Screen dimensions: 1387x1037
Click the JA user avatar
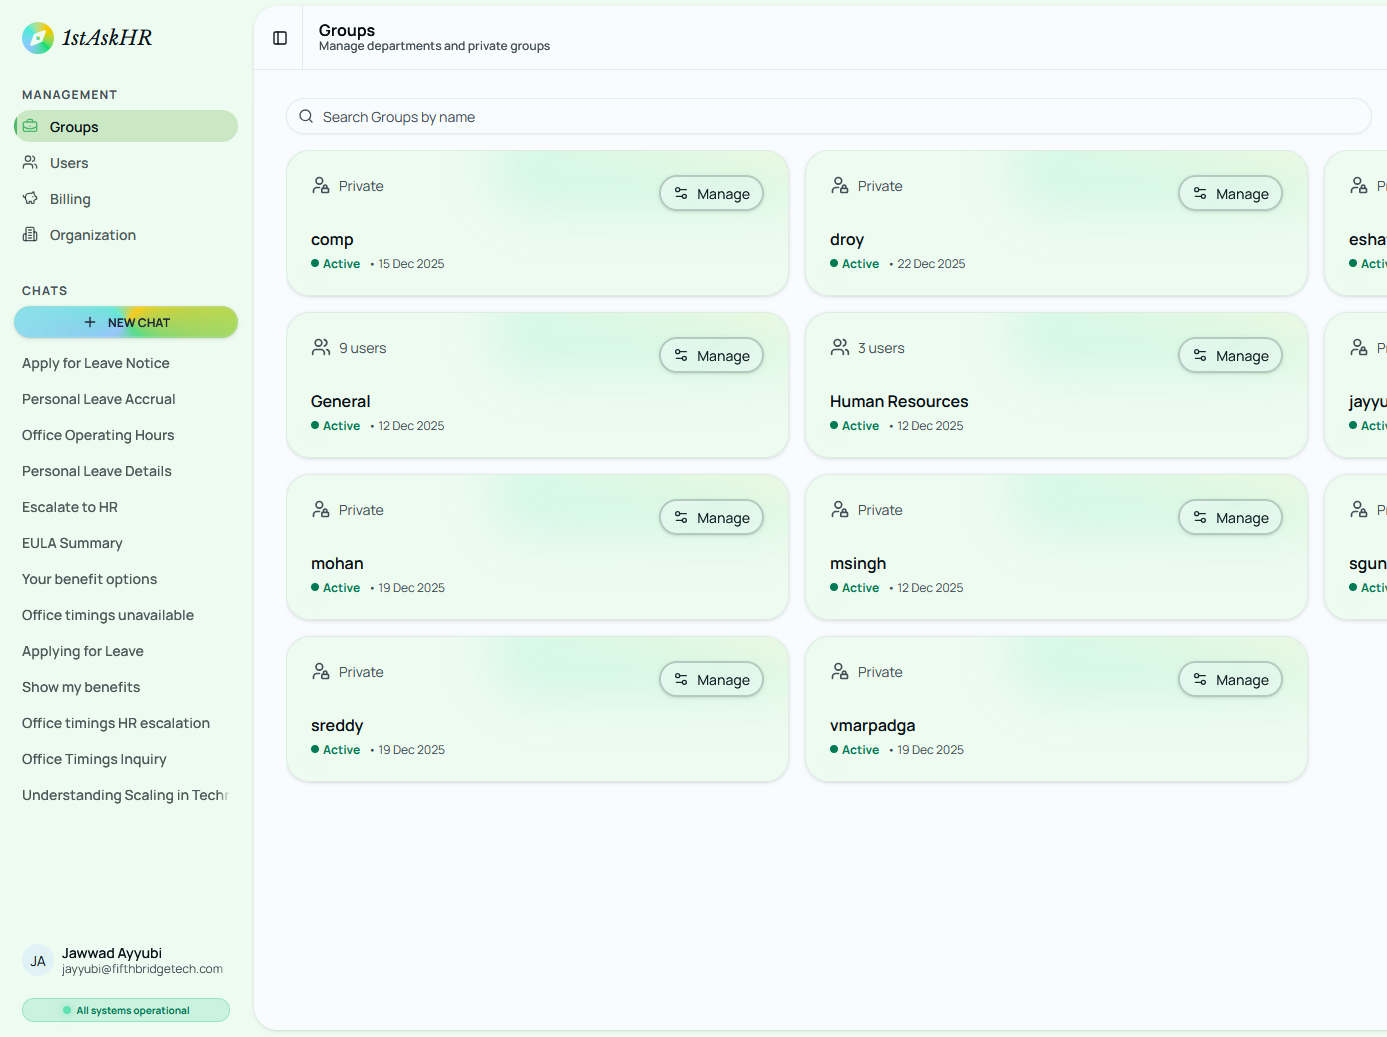point(38,961)
